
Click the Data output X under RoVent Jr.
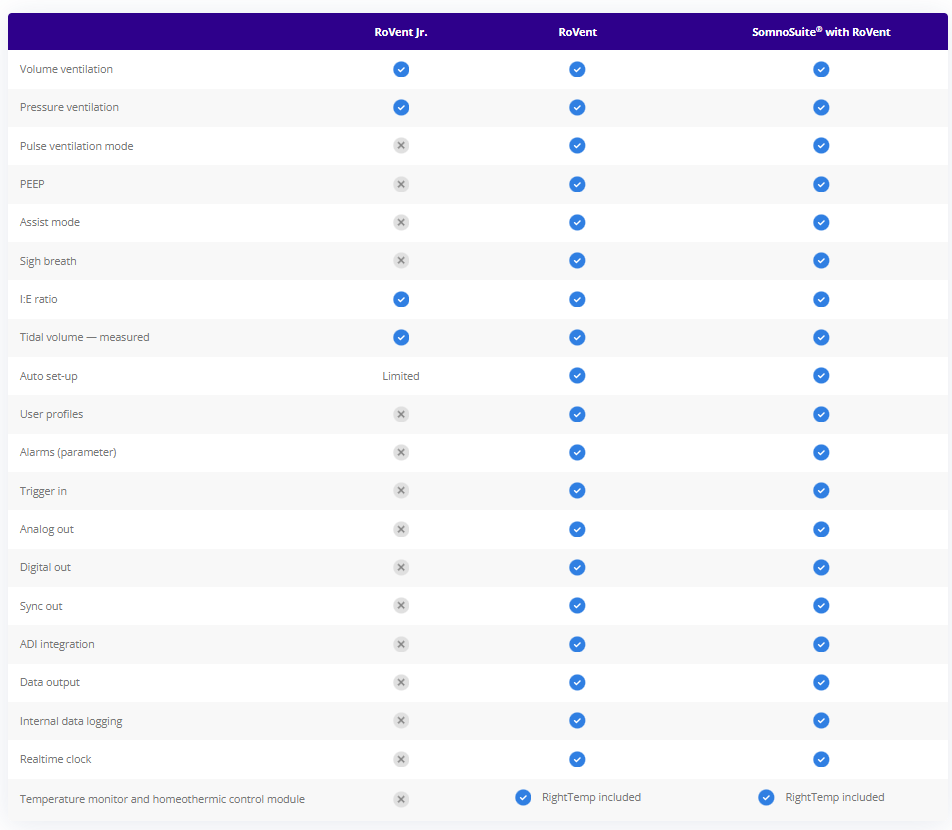point(401,682)
